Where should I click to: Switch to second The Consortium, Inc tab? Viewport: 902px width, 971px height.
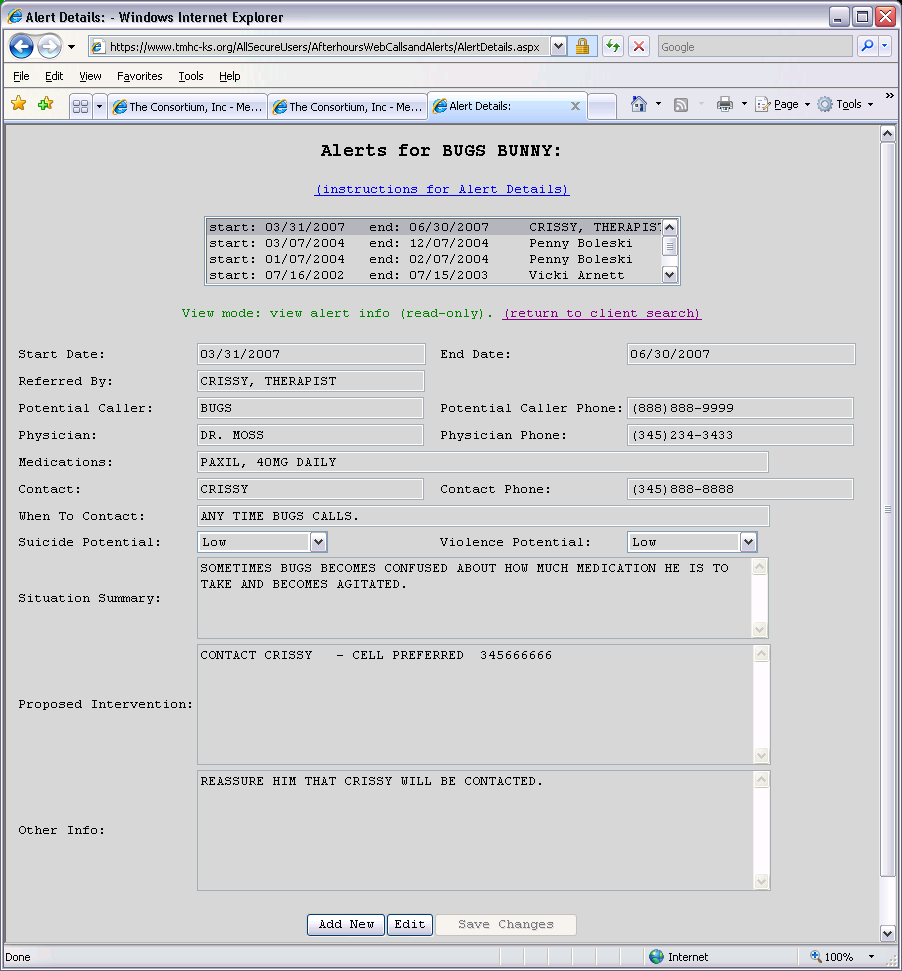[x=348, y=107]
